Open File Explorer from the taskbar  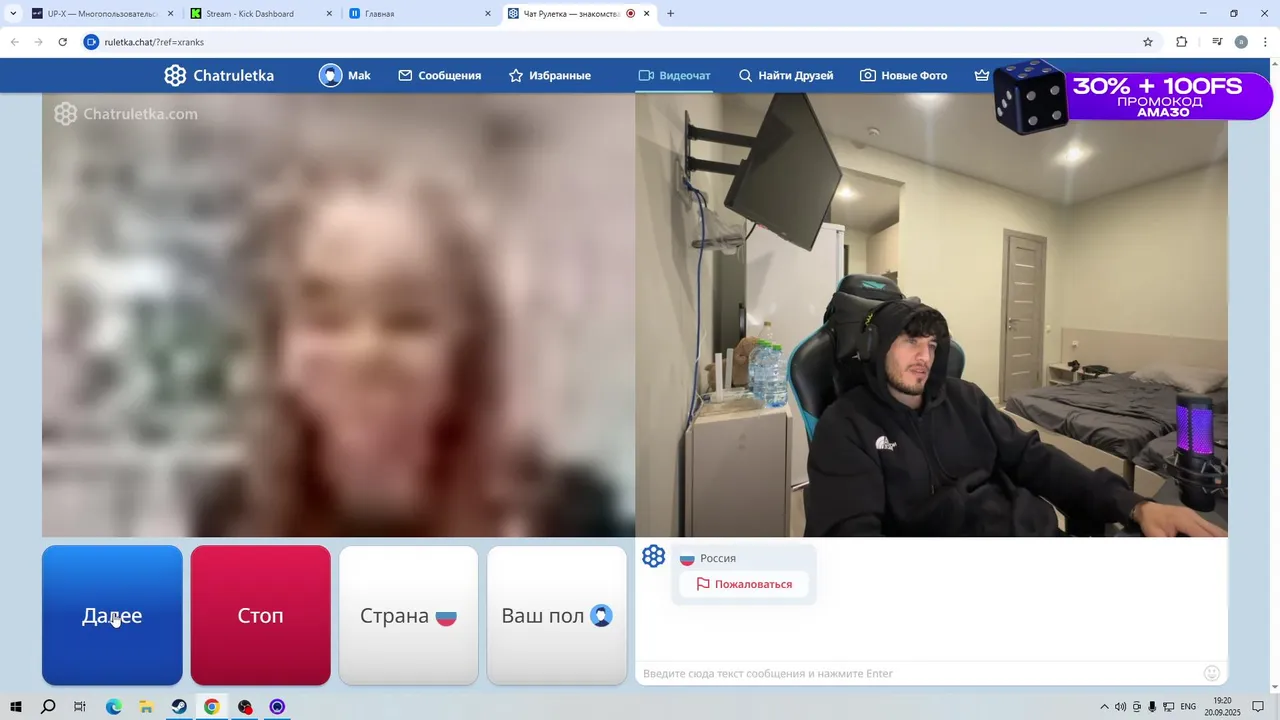pyautogui.click(x=146, y=707)
